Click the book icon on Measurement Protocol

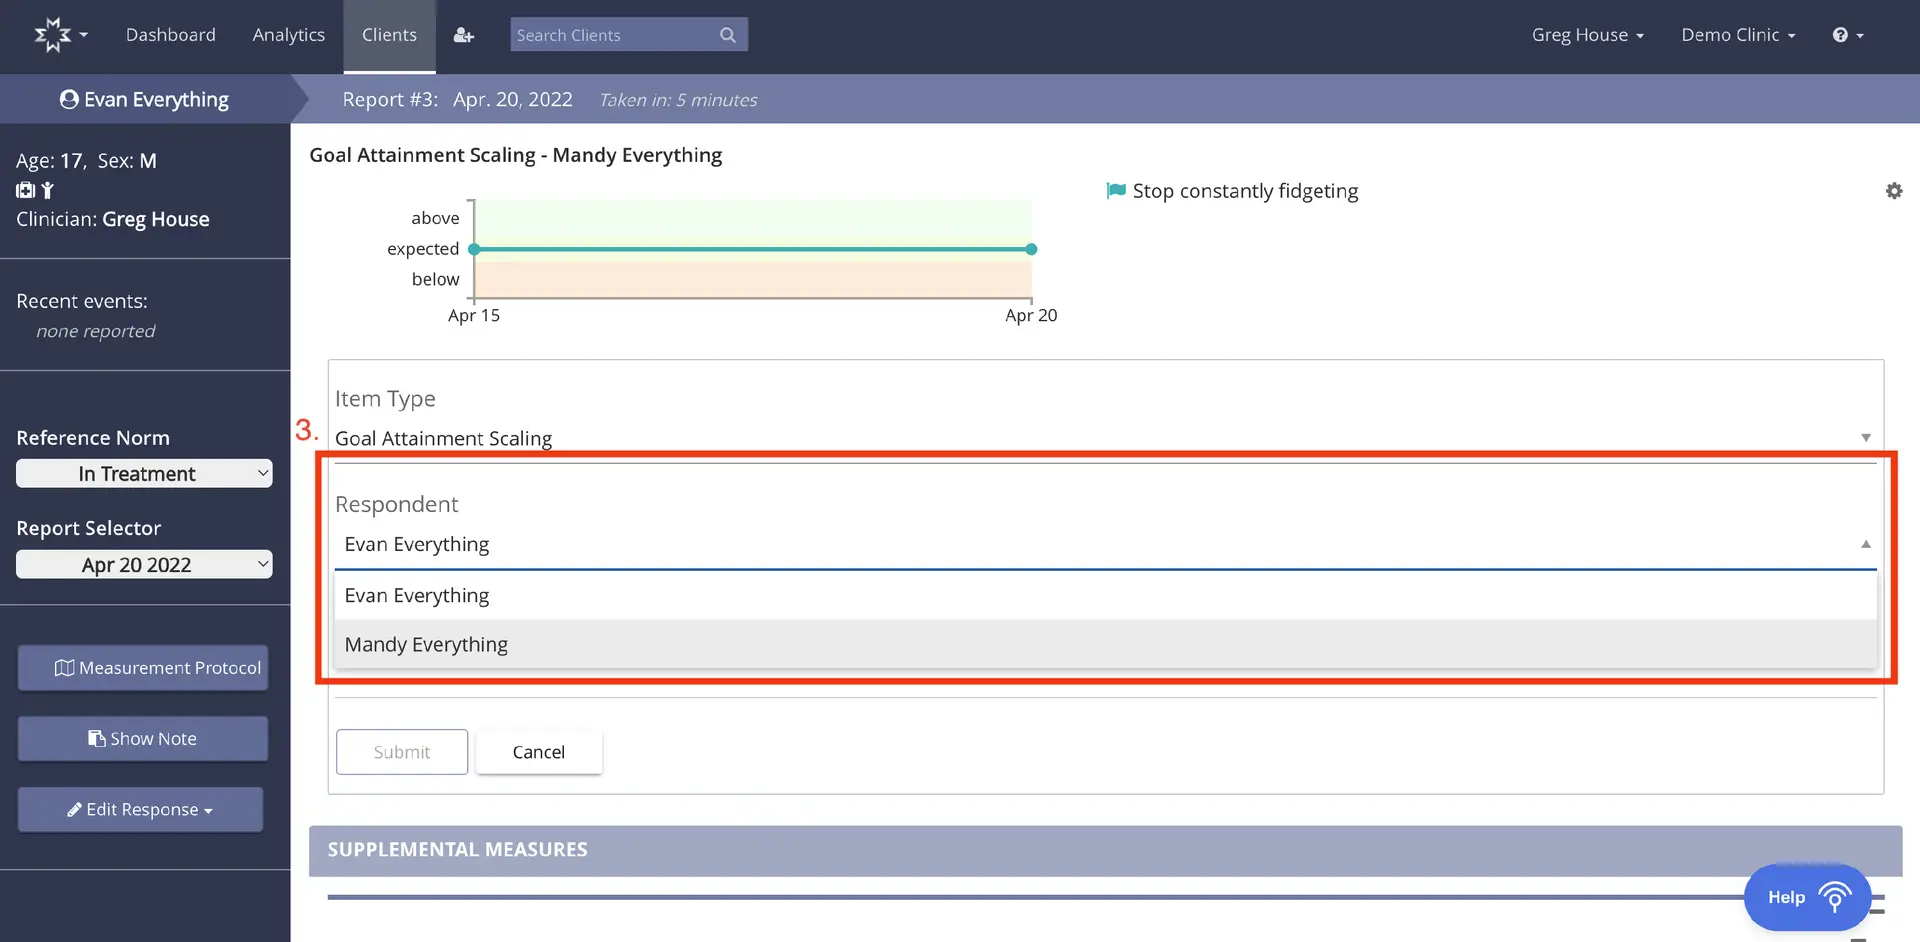click(x=64, y=667)
